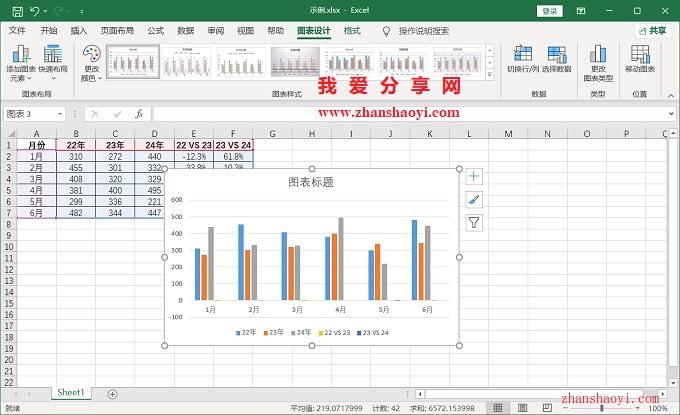This screenshot has height=415, width=680.
Task: Apply the sixth chart style thumbnail
Action: [403, 62]
